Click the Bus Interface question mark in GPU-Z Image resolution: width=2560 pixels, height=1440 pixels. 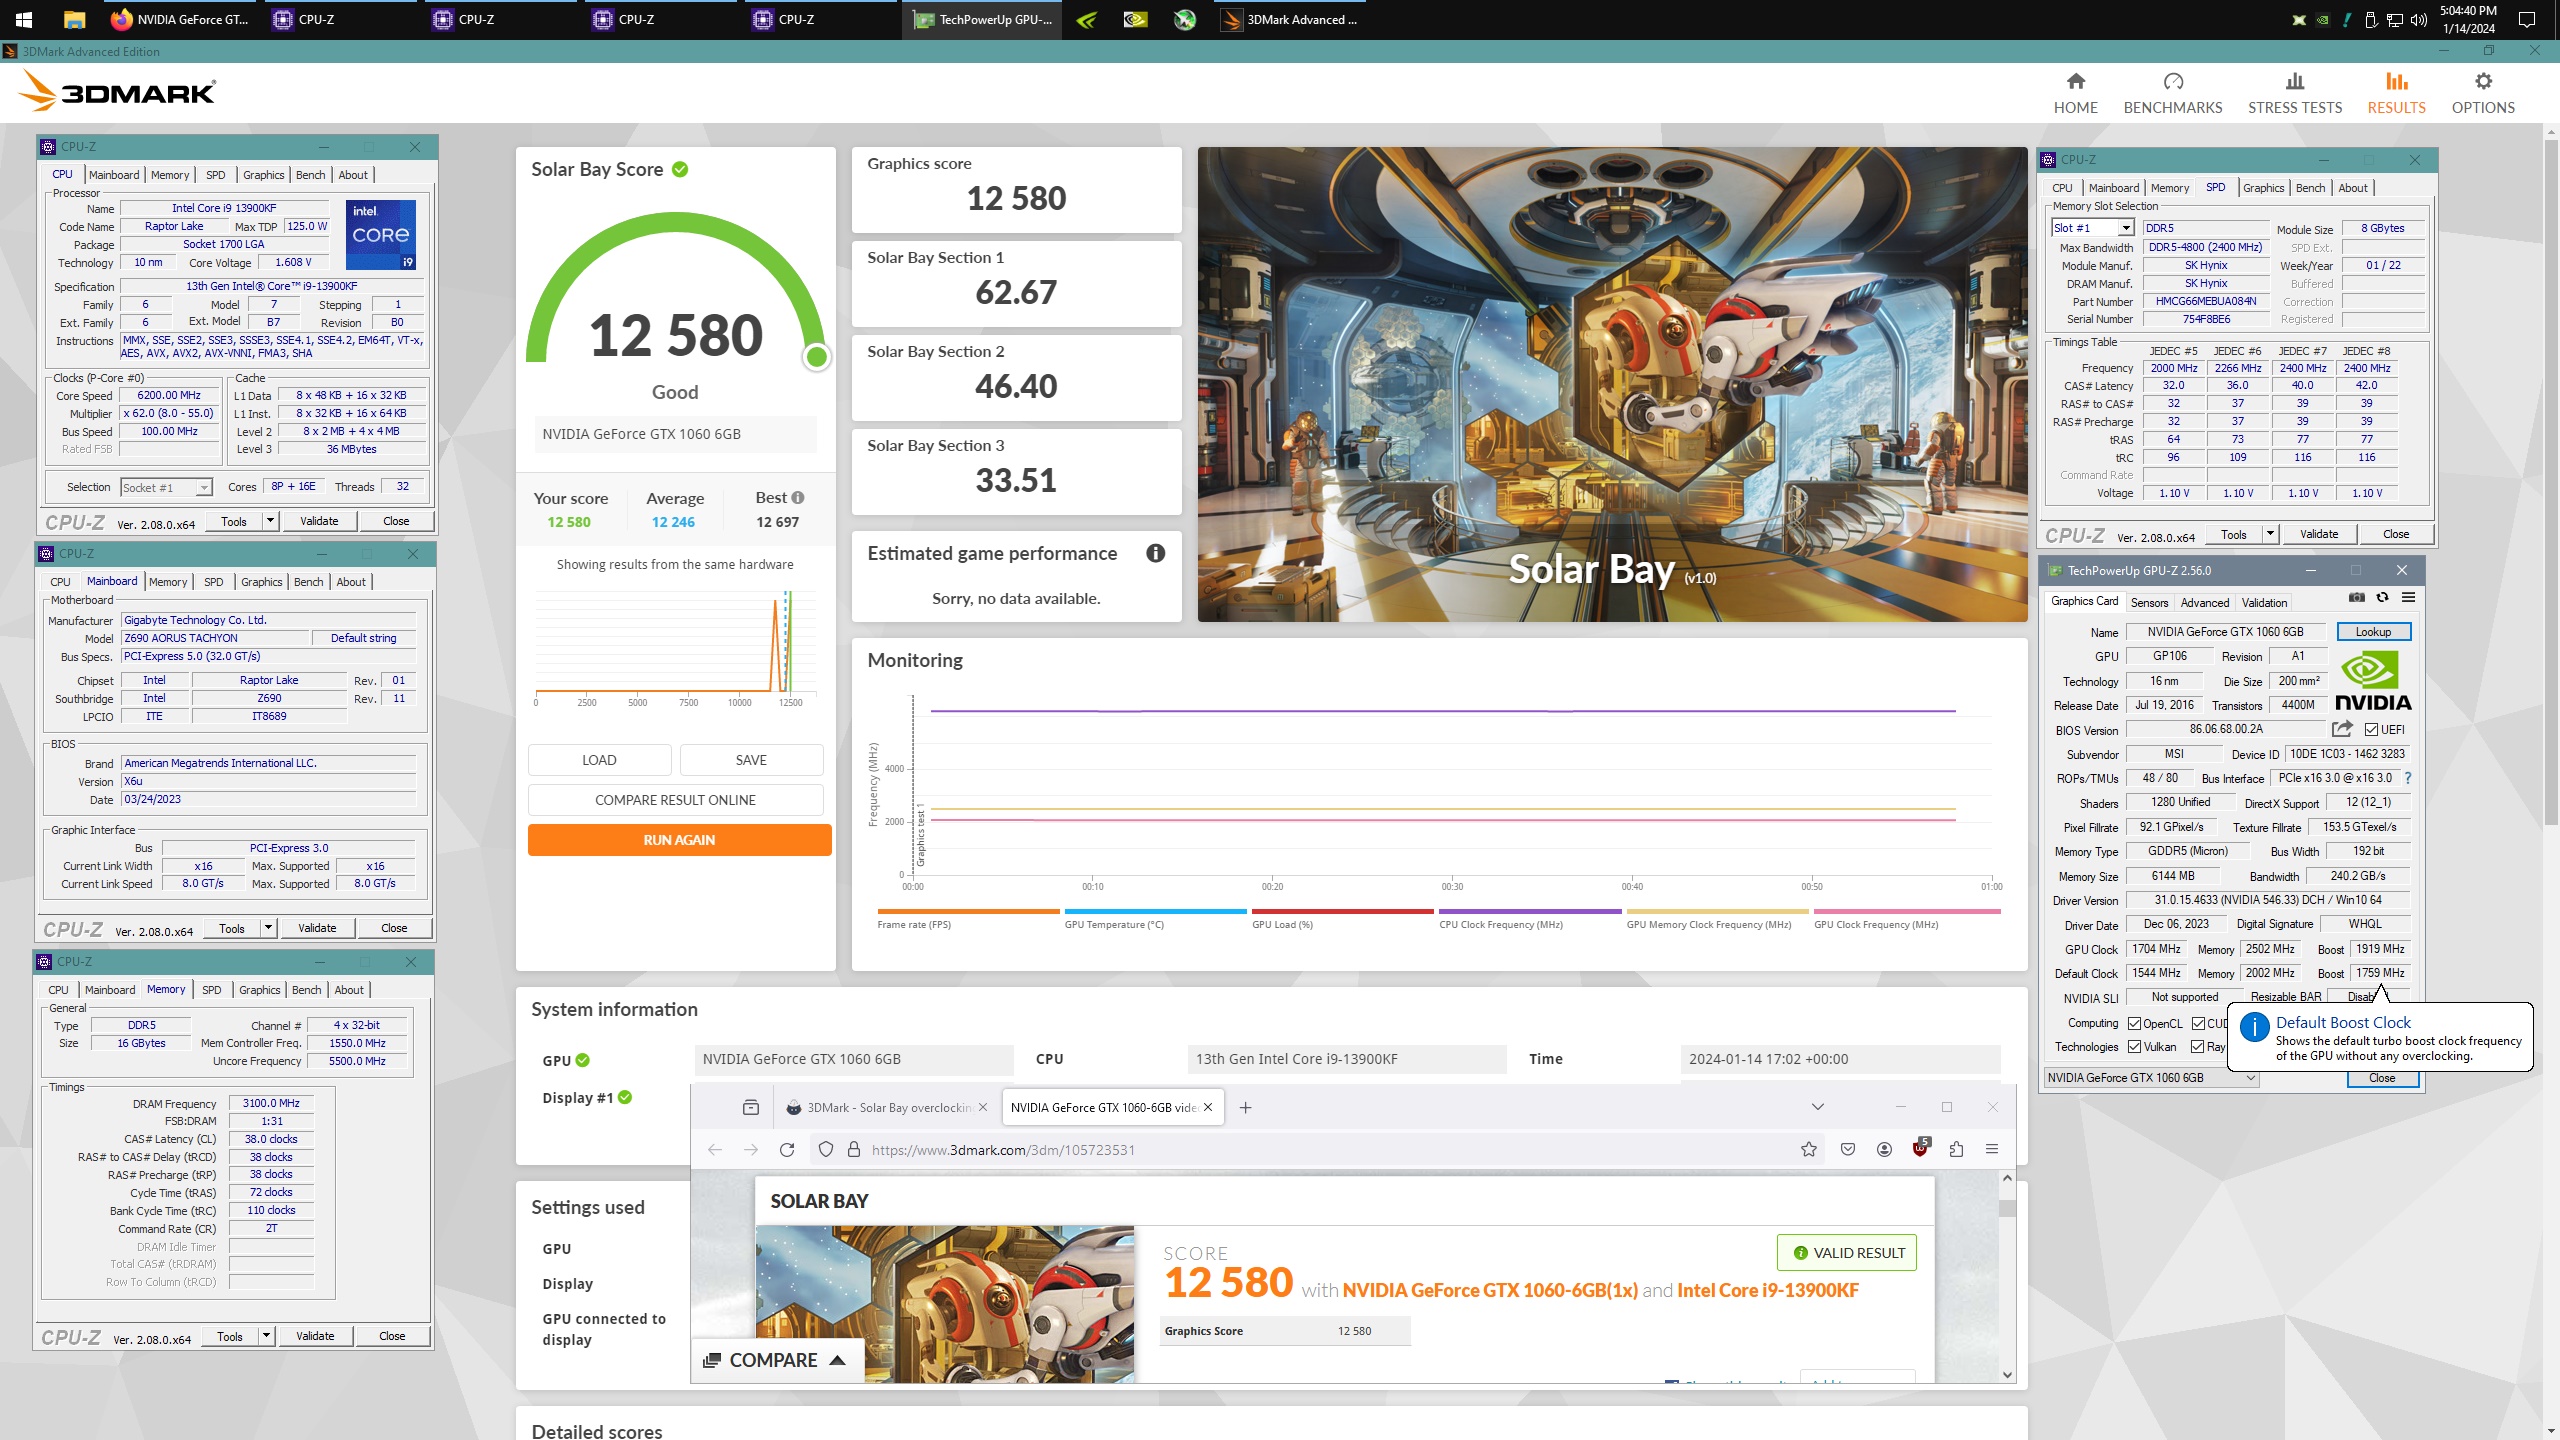2408,778
